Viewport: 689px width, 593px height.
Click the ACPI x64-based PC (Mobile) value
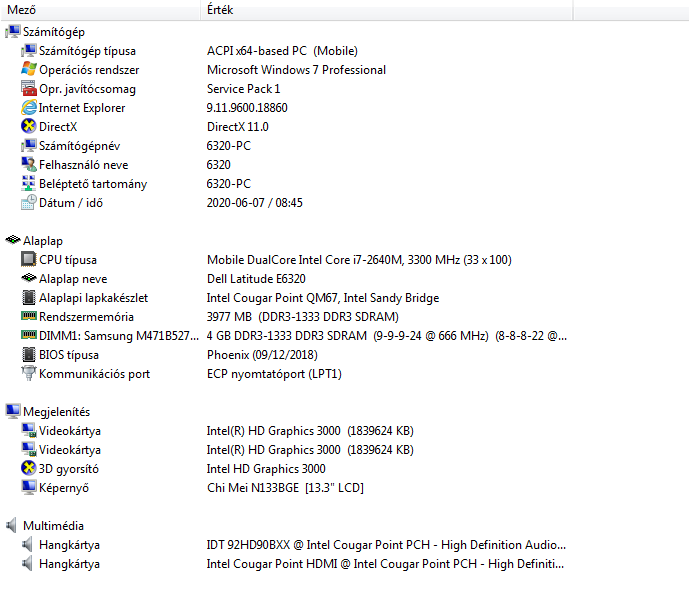tap(282, 51)
